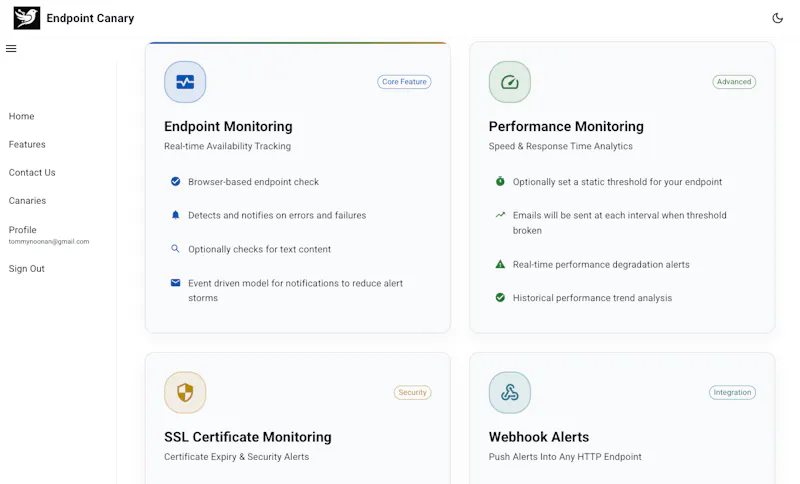Screen dimensions: 800x484
Task: Click bell icon beside Detects and notifies
Action: (176, 215)
